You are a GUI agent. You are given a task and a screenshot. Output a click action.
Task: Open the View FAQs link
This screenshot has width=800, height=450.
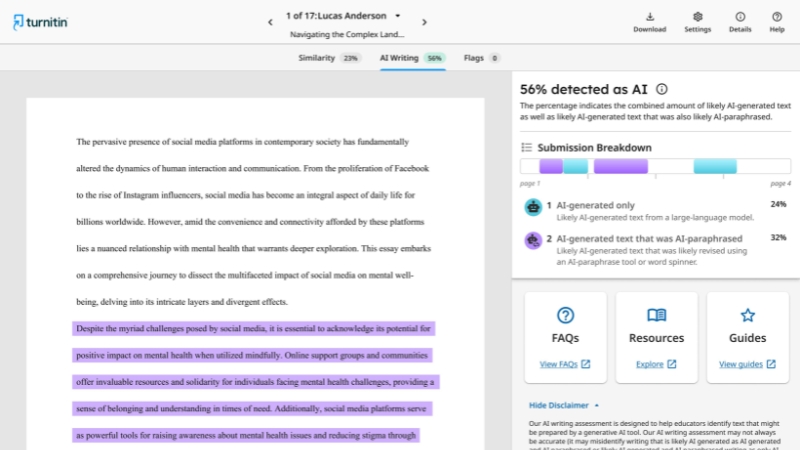pyautogui.click(x=565, y=364)
